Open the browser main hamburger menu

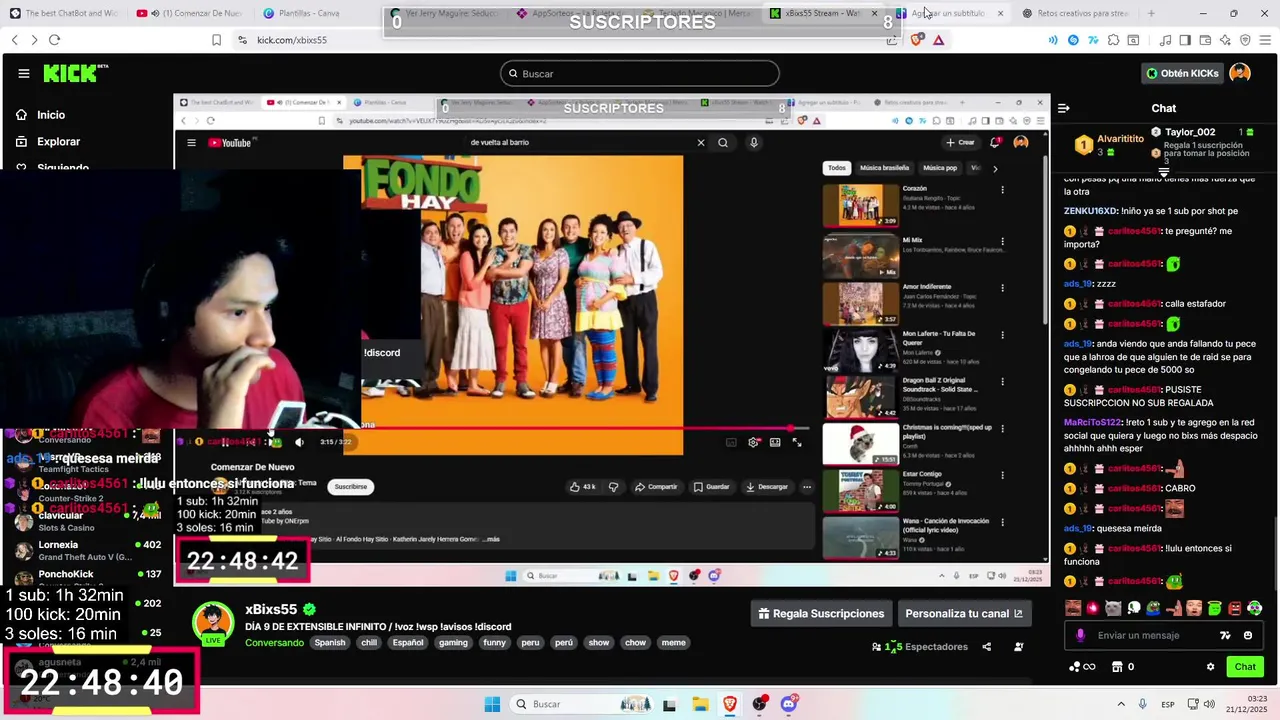[1265, 40]
